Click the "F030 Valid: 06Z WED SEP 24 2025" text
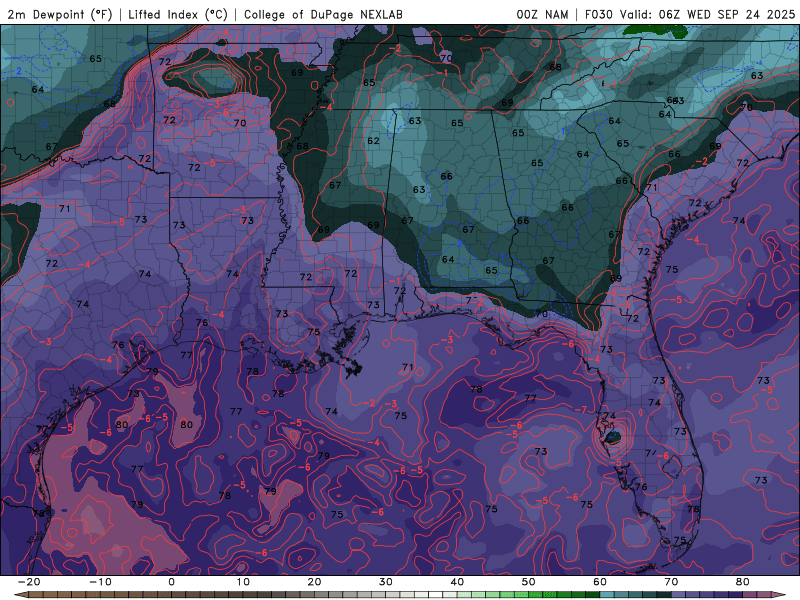Image resolution: width=800 pixels, height=600 pixels. coord(690,14)
